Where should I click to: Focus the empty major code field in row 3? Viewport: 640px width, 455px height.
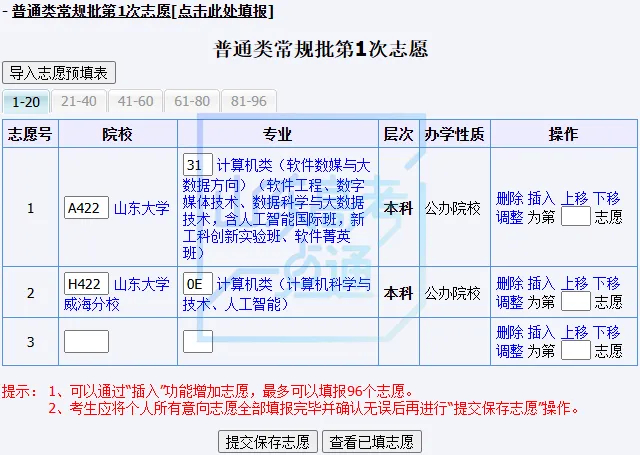click(x=198, y=342)
